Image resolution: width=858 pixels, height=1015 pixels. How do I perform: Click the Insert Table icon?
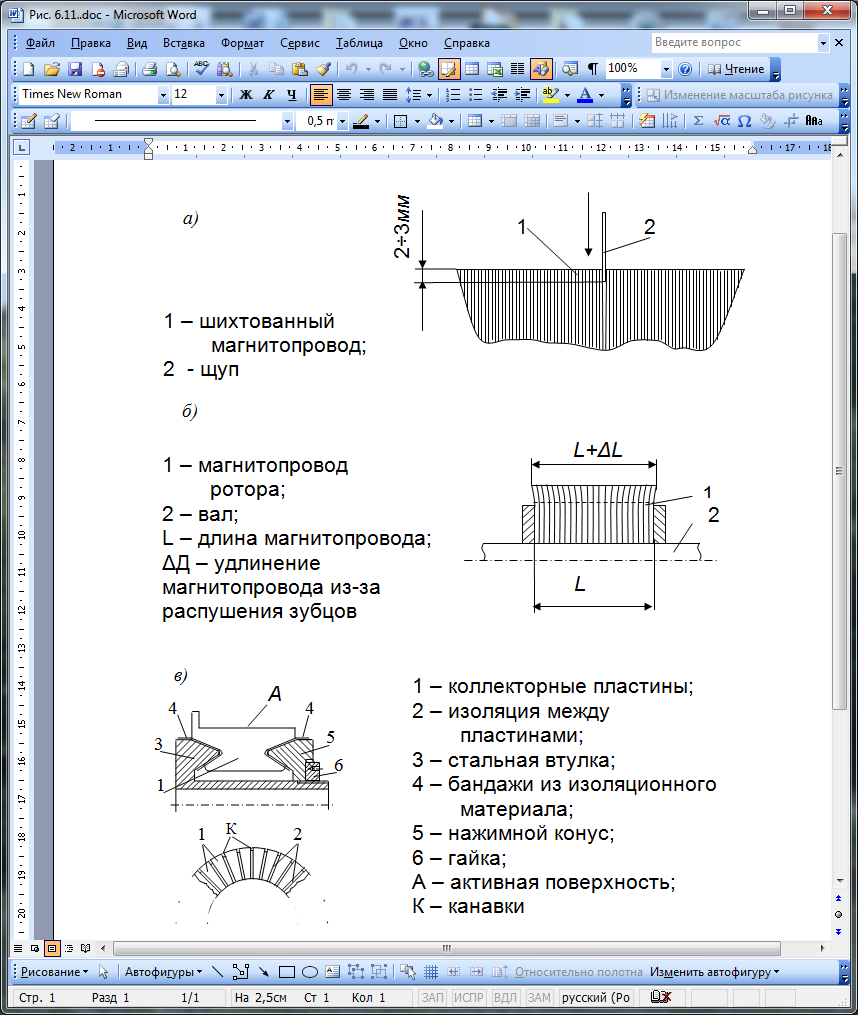pyautogui.click(x=472, y=69)
